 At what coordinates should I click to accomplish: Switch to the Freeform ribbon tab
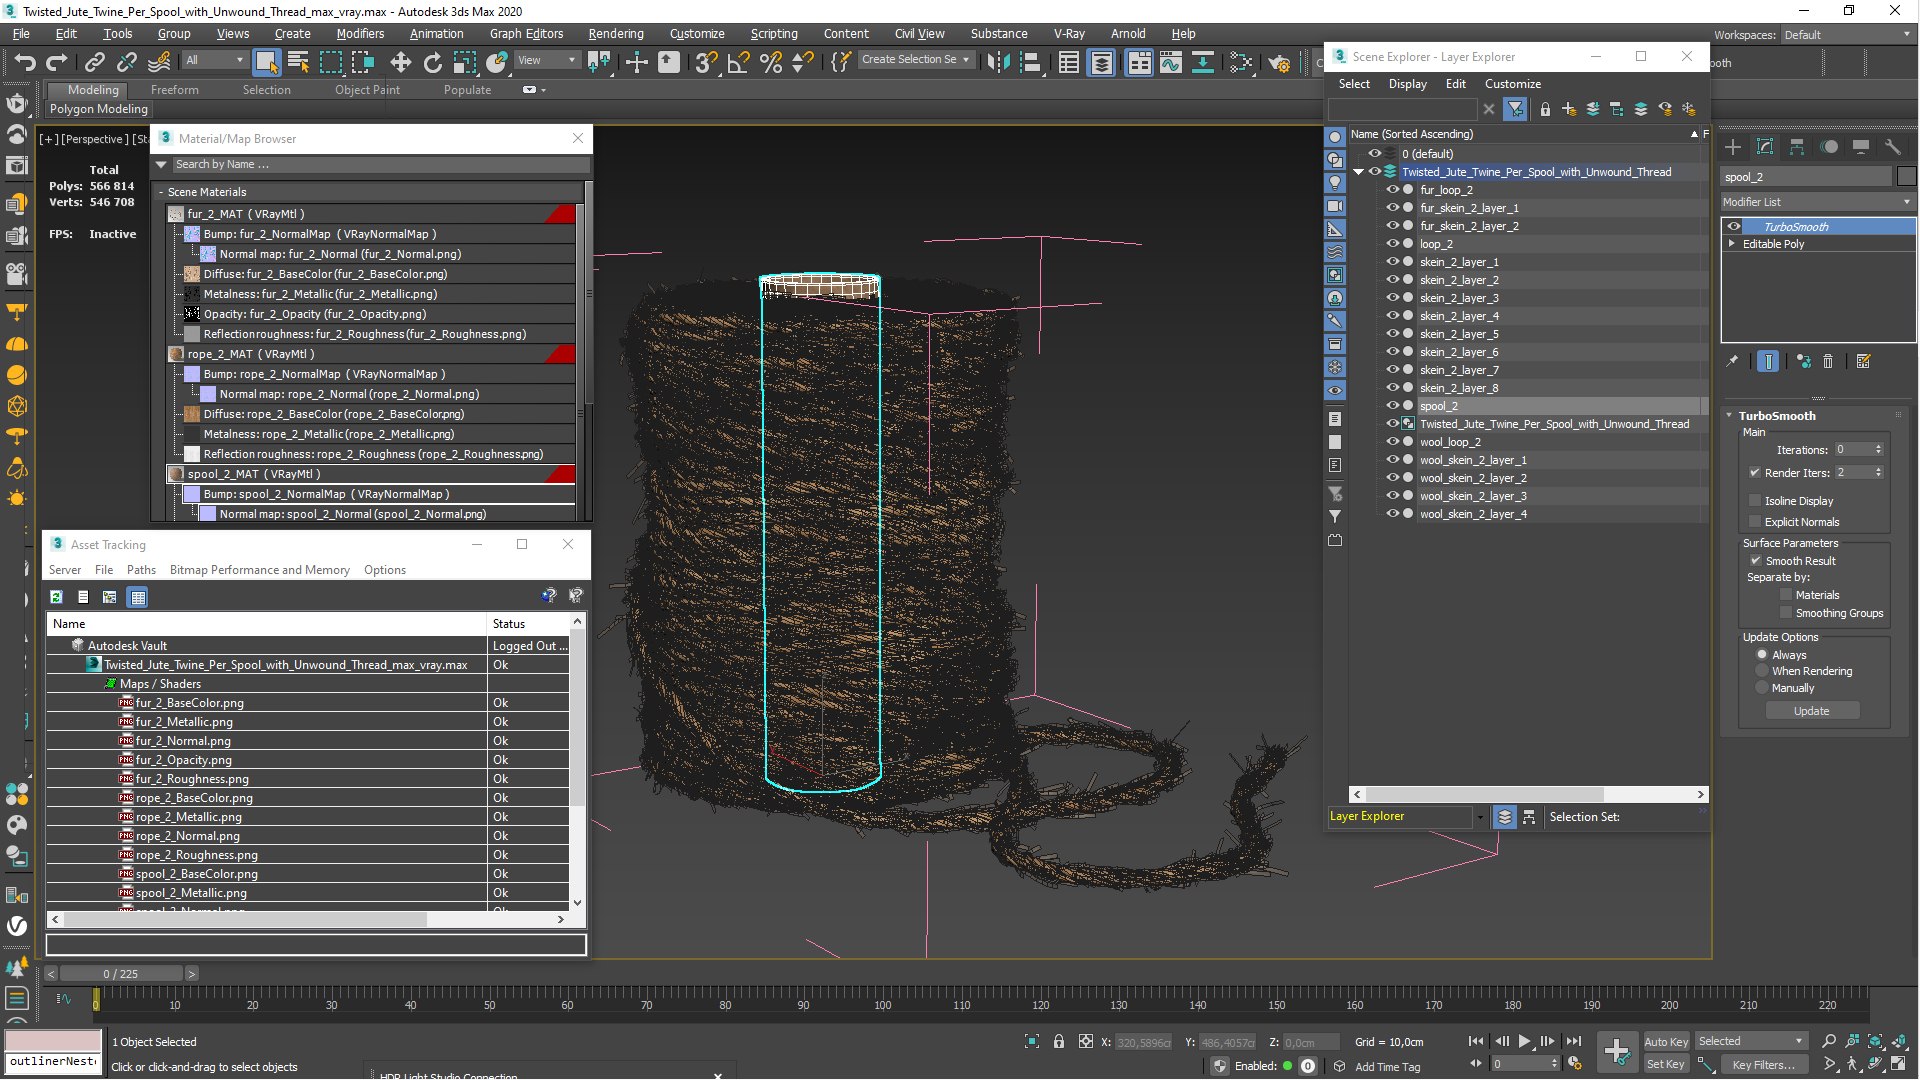[x=175, y=90]
